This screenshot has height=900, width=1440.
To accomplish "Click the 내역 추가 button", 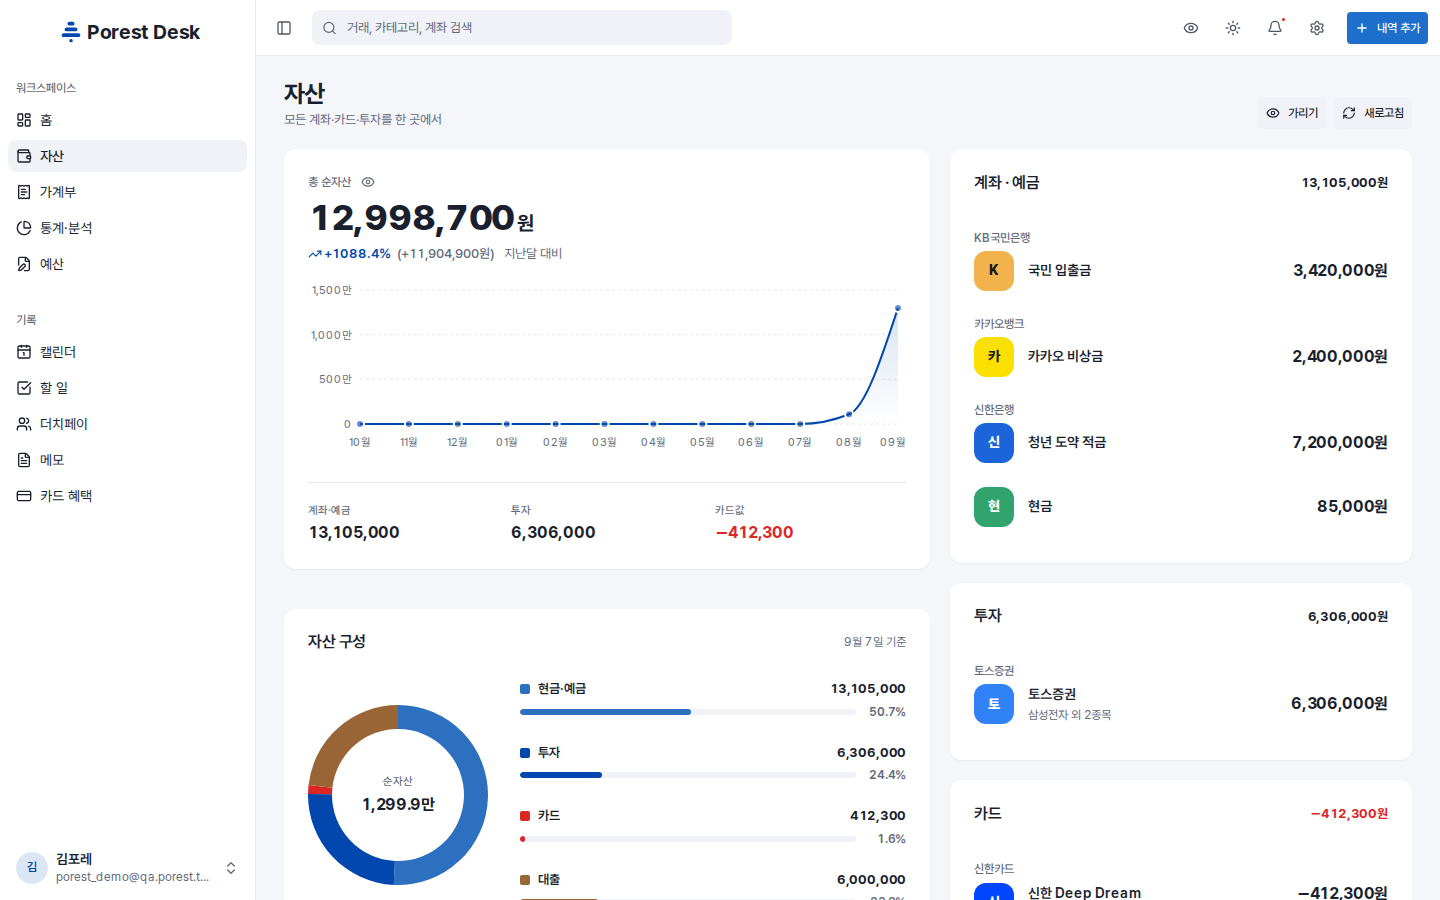I will (x=1387, y=28).
